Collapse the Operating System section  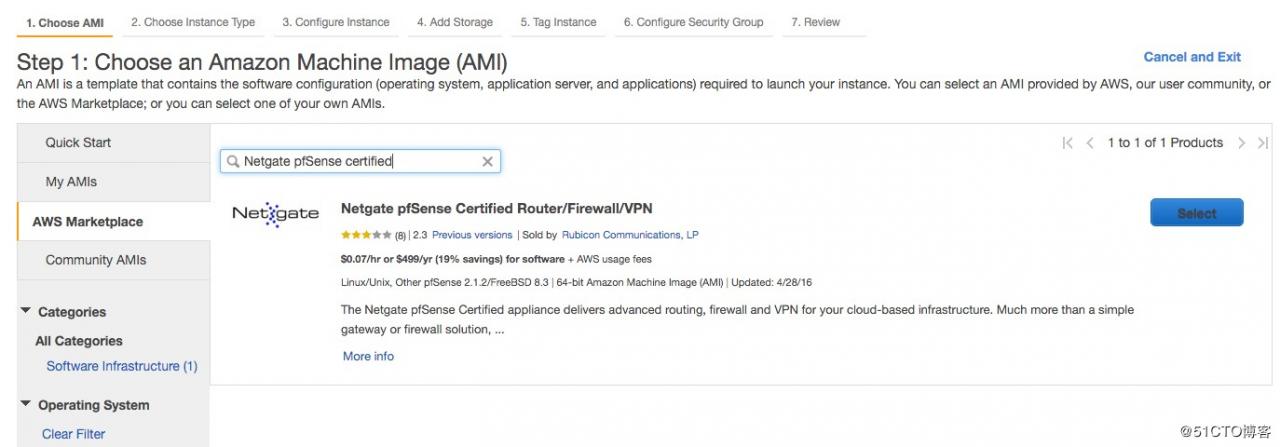26,405
